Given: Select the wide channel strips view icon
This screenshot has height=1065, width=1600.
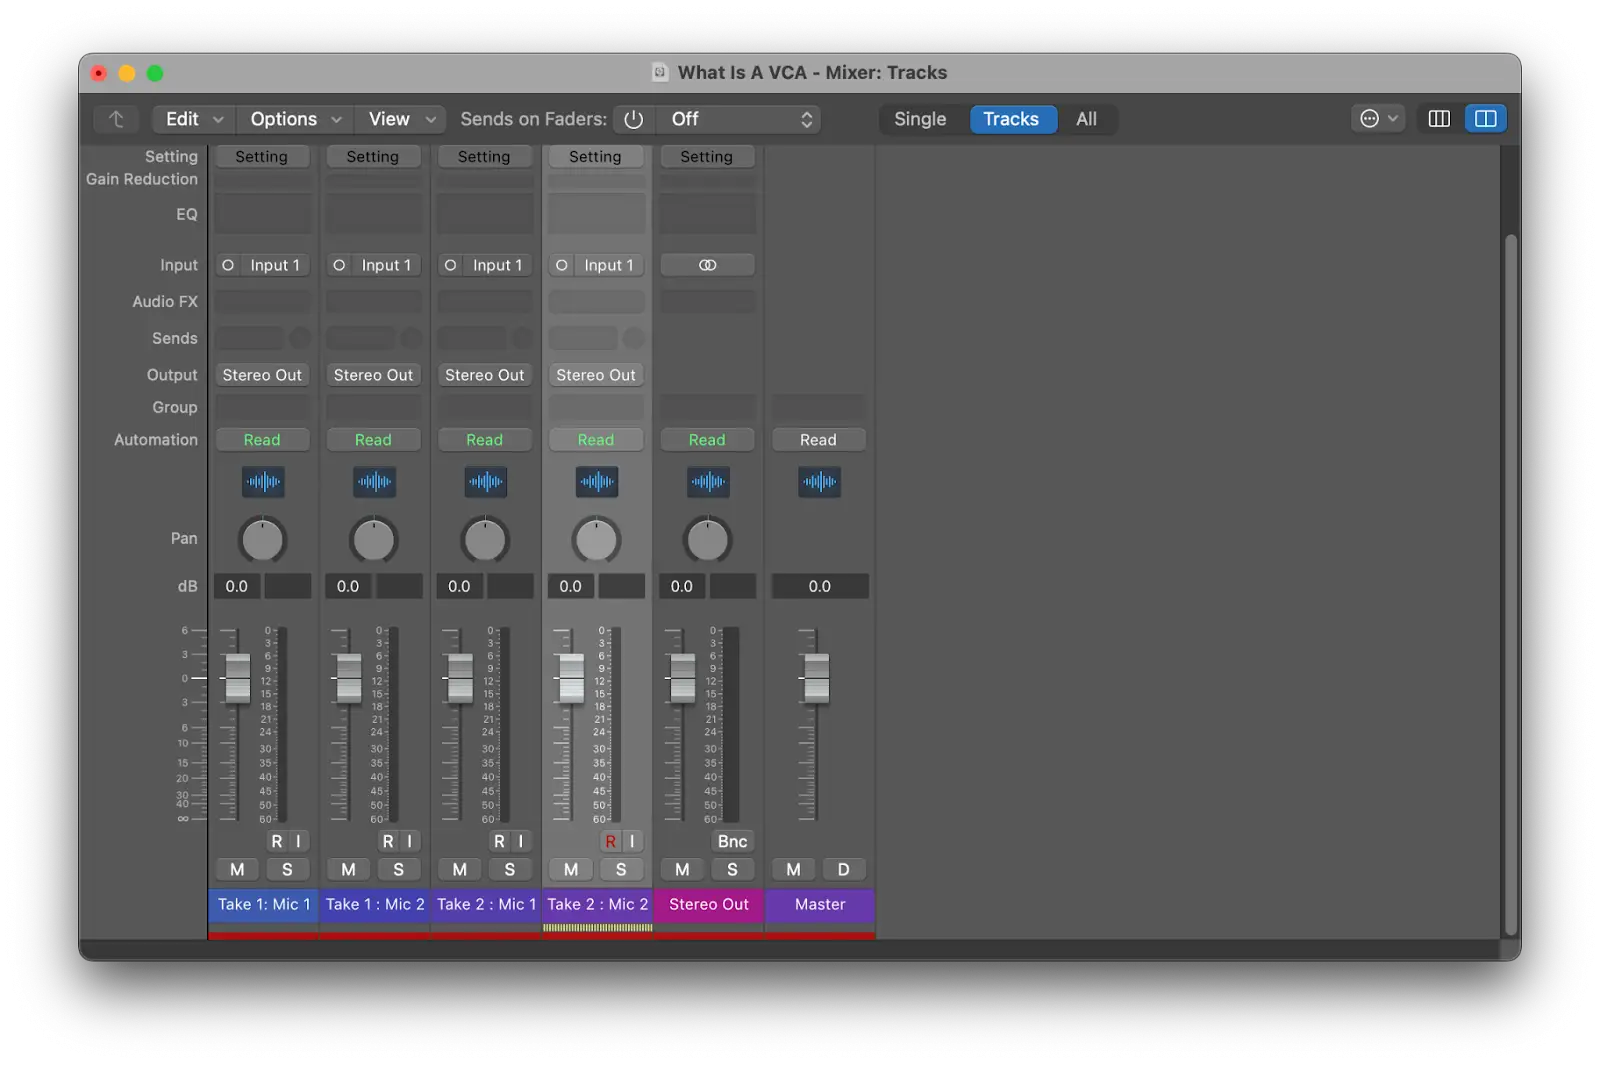Looking at the screenshot, I should point(1486,119).
